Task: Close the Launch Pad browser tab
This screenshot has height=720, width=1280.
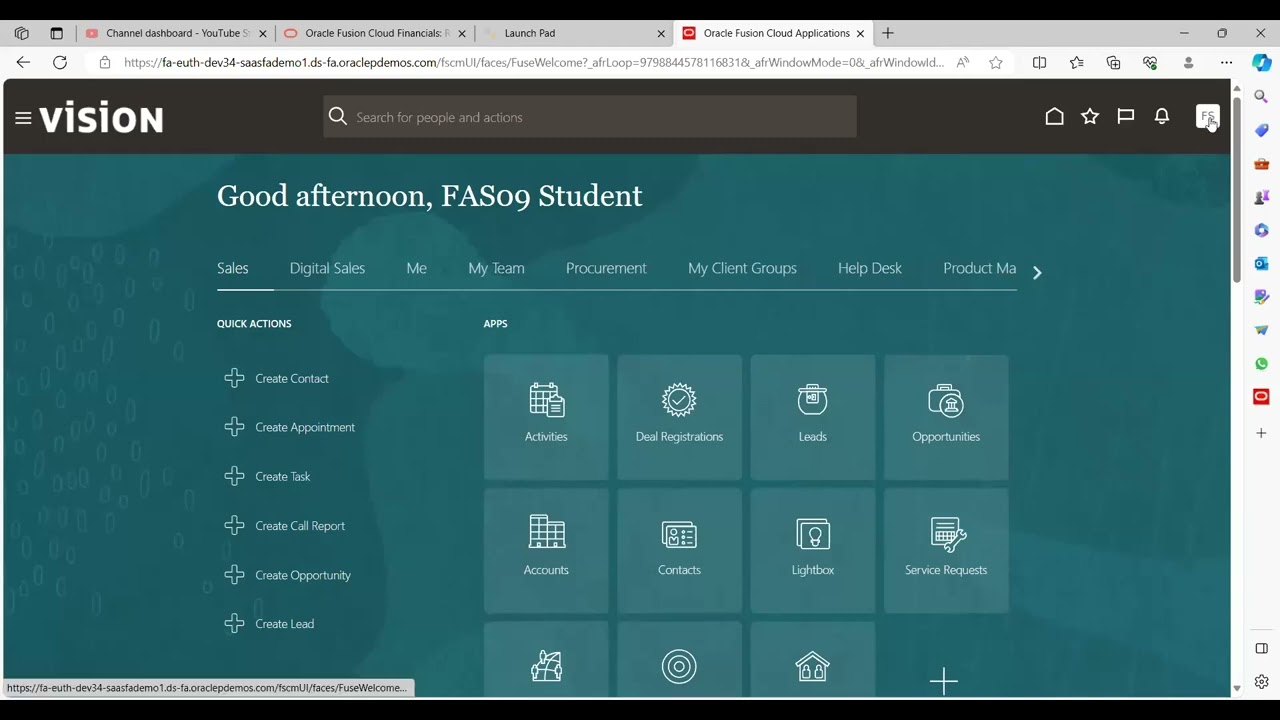Action: coord(661,33)
